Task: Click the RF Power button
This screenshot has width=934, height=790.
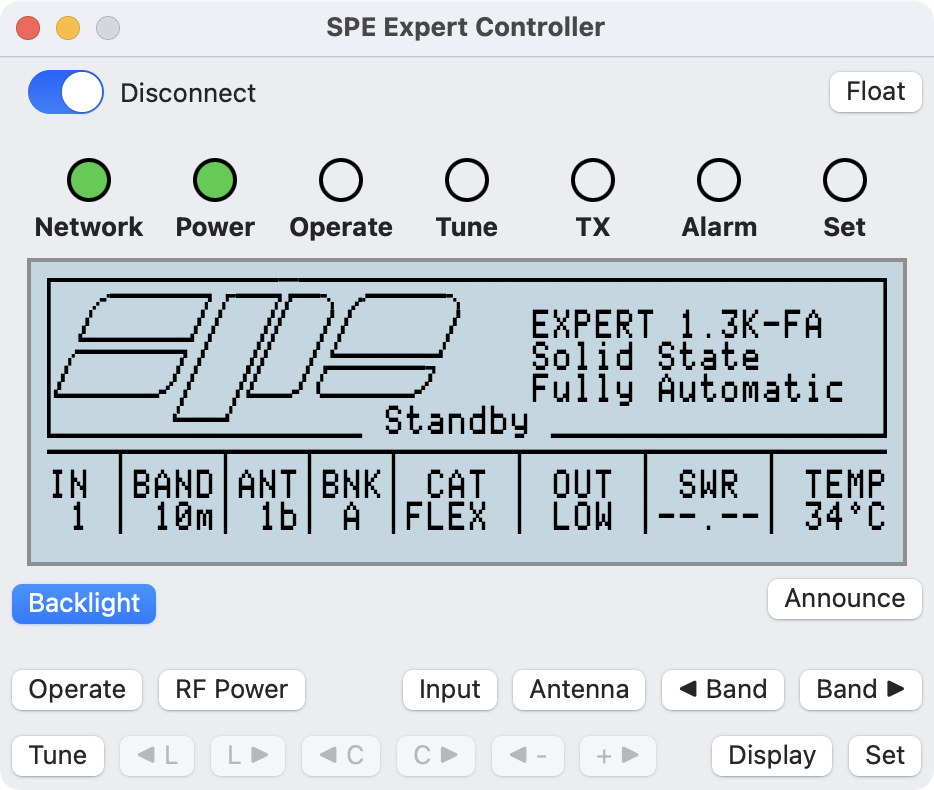Action: 232,690
